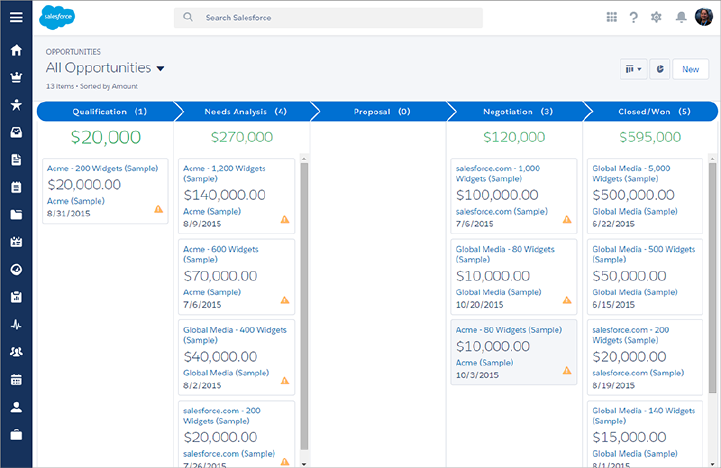Click the crown icon in the sidebar
Image resolution: width=721 pixels, height=468 pixels.
[16, 78]
